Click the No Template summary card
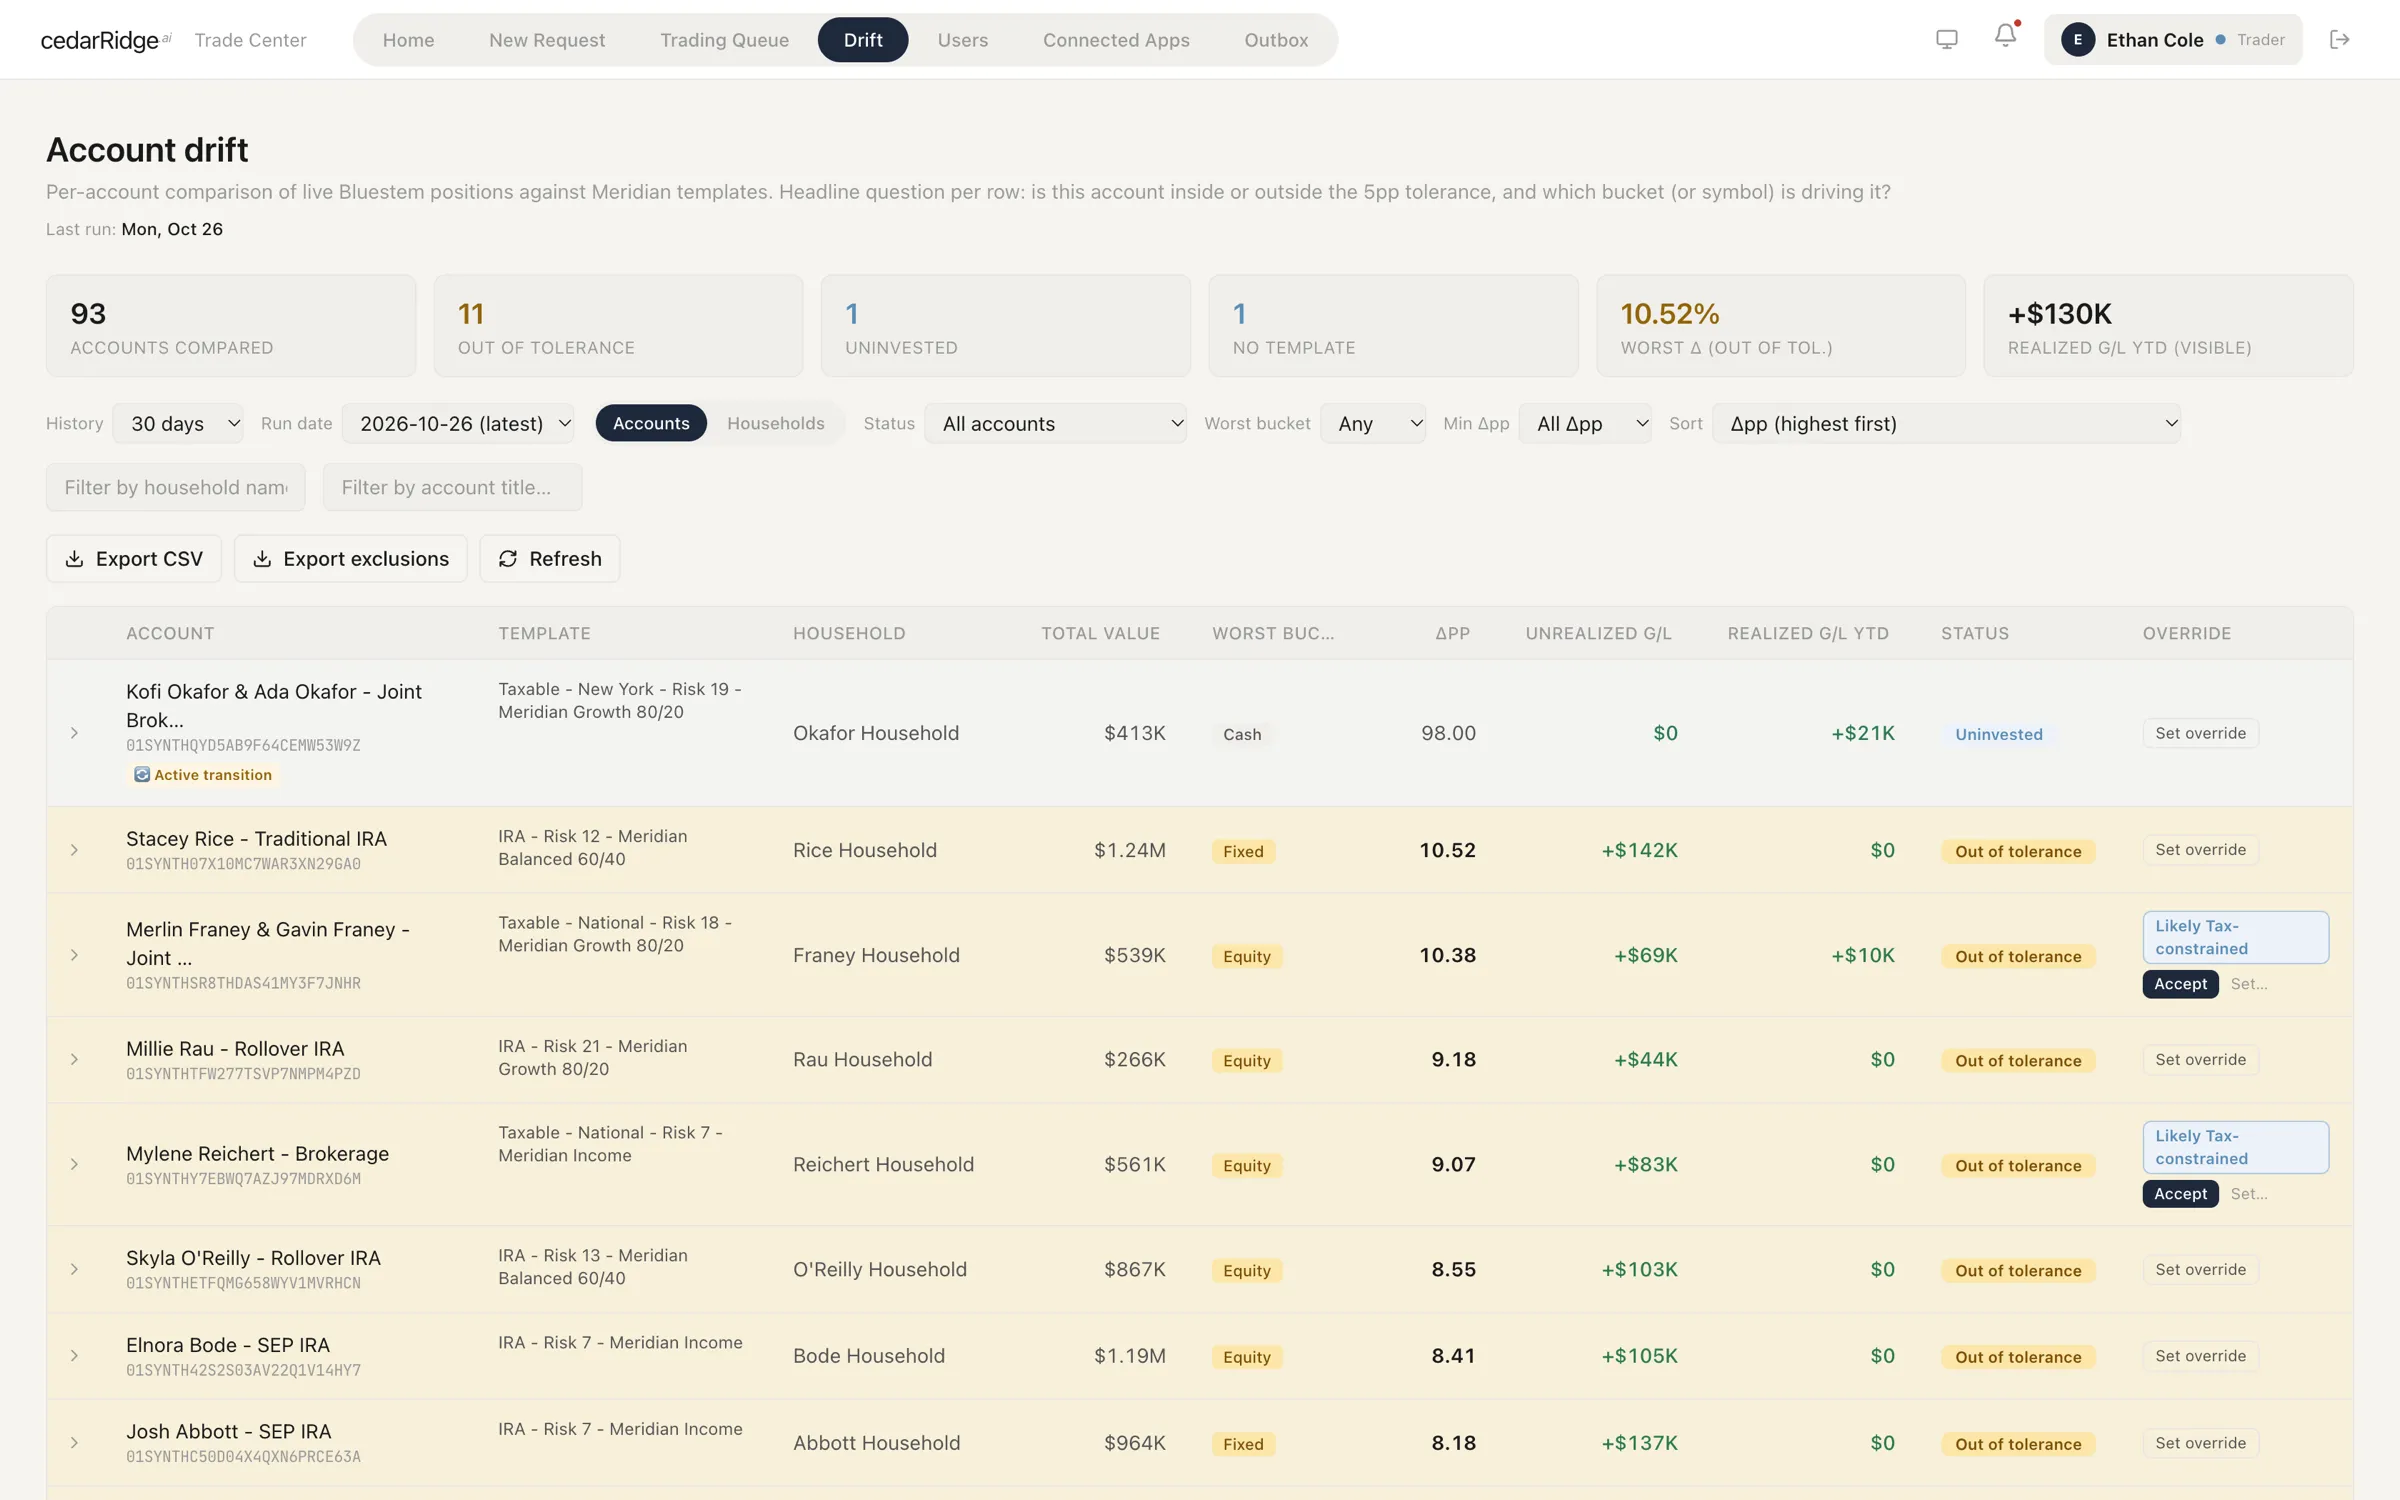Screen dimensions: 2400x1500 [x=1393, y=326]
